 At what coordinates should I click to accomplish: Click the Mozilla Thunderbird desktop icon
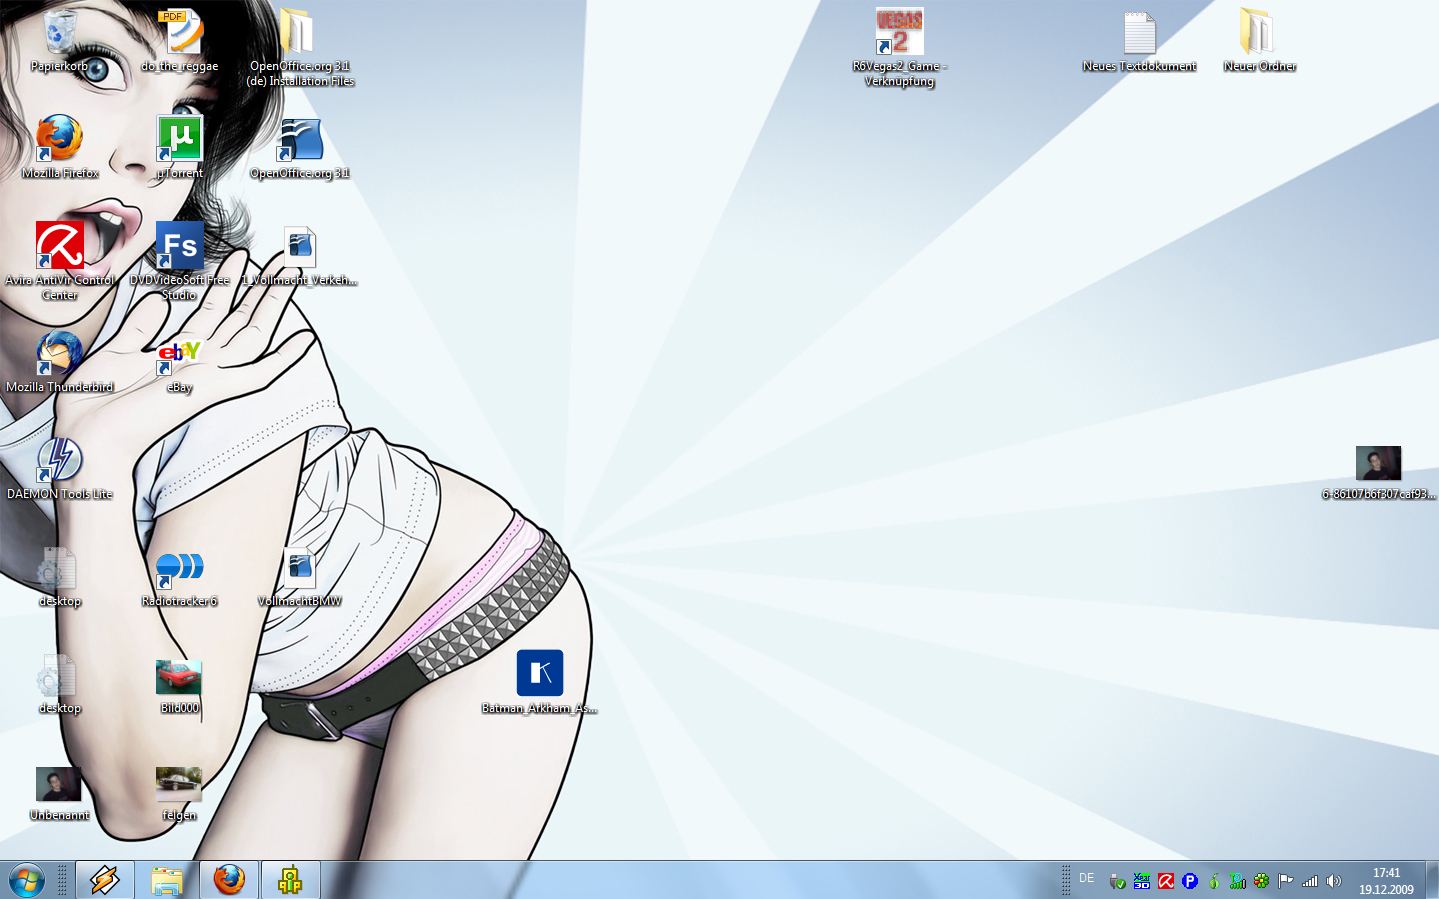60,354
